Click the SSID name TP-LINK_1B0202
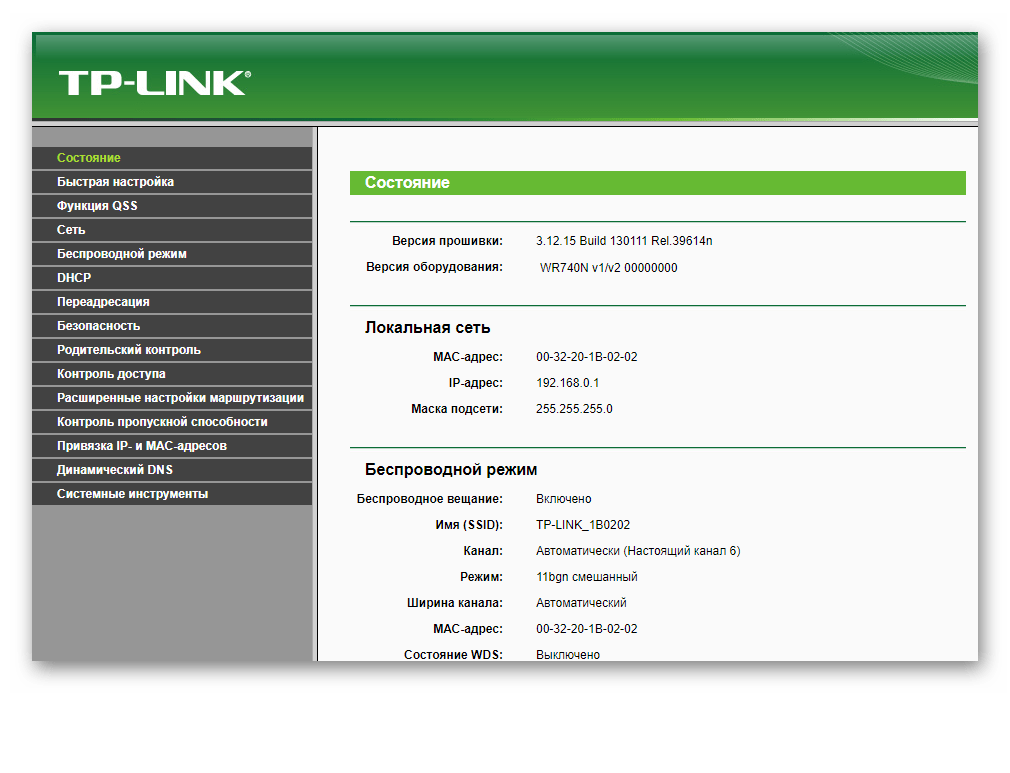The height and width of the screenshot is (773, 1010). coord(583,525)
